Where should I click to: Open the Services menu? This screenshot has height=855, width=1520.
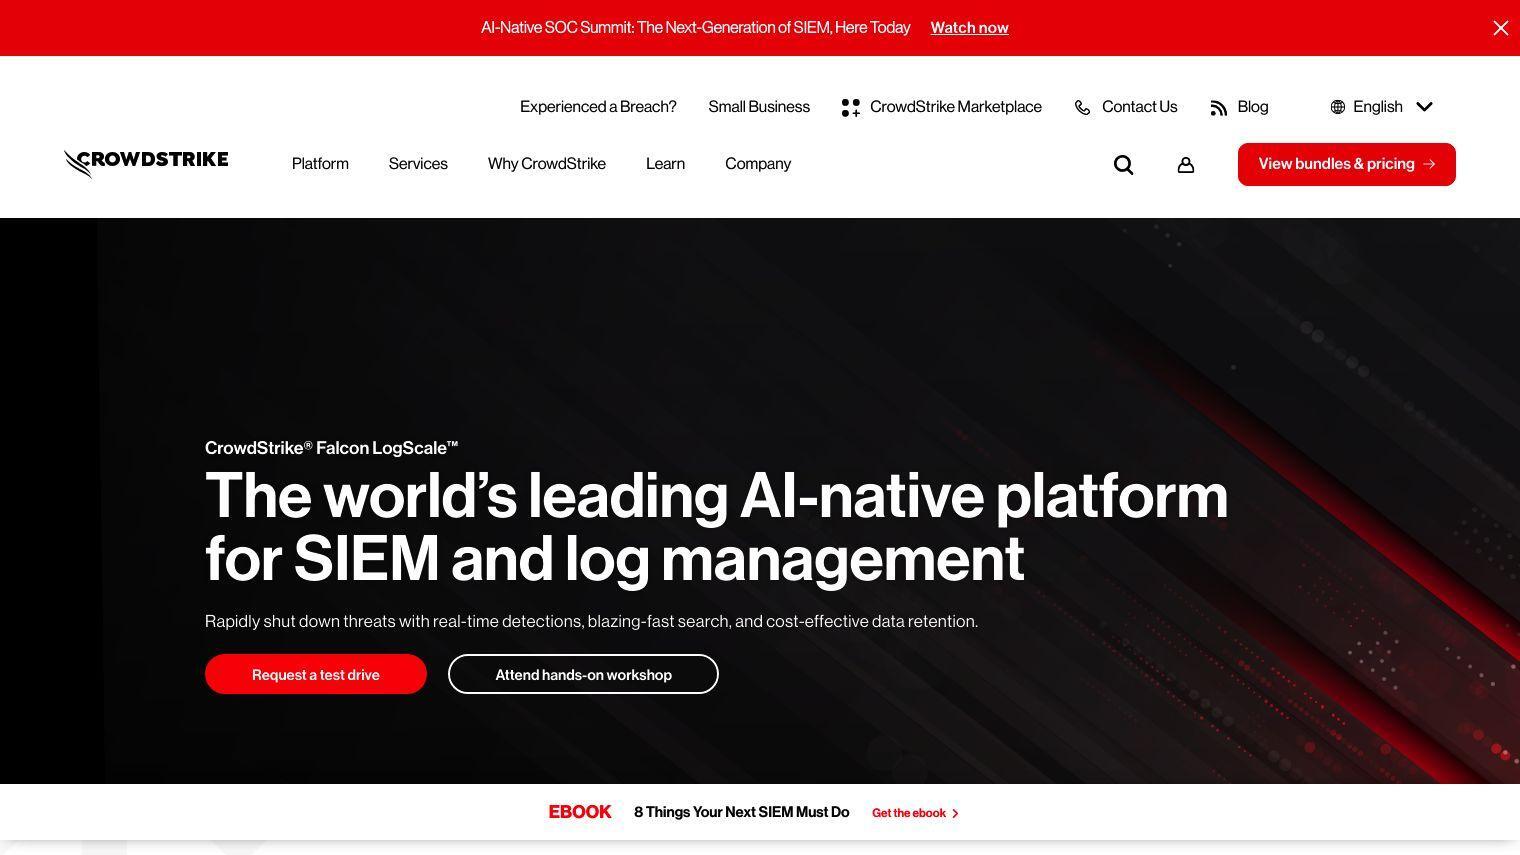tap(418, 164)
